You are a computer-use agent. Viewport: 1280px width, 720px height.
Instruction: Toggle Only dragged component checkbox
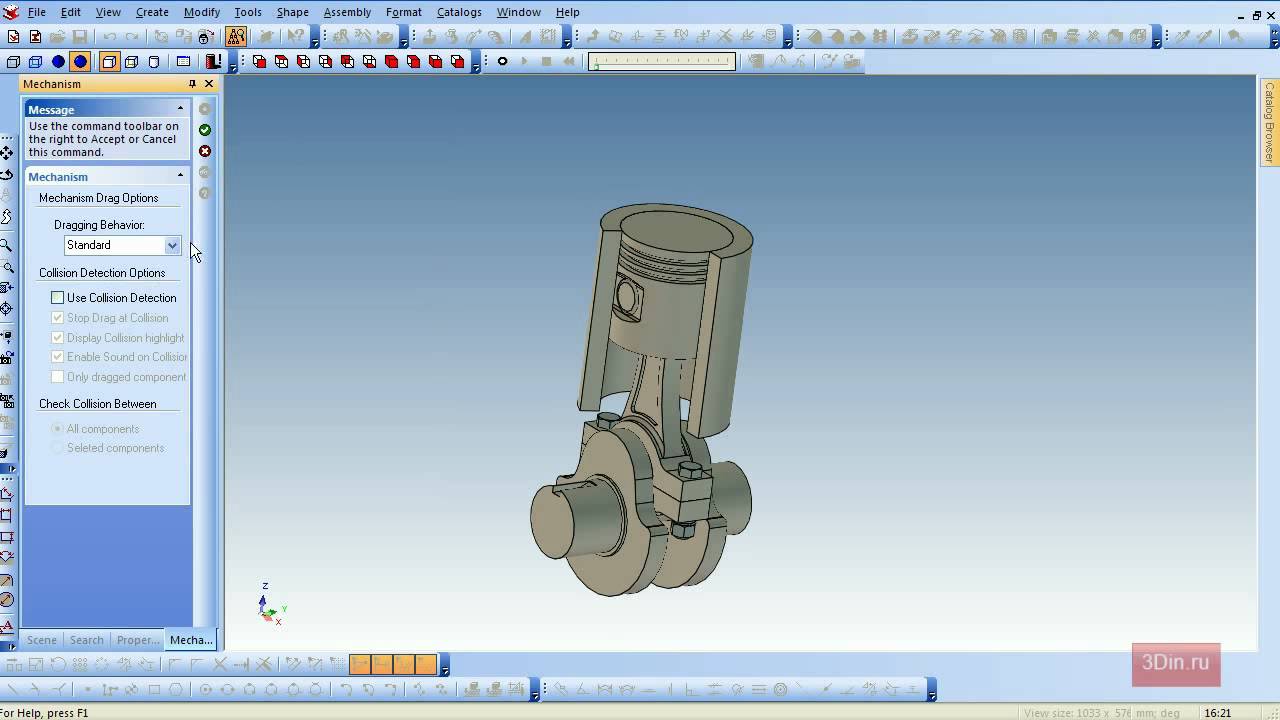57,377
